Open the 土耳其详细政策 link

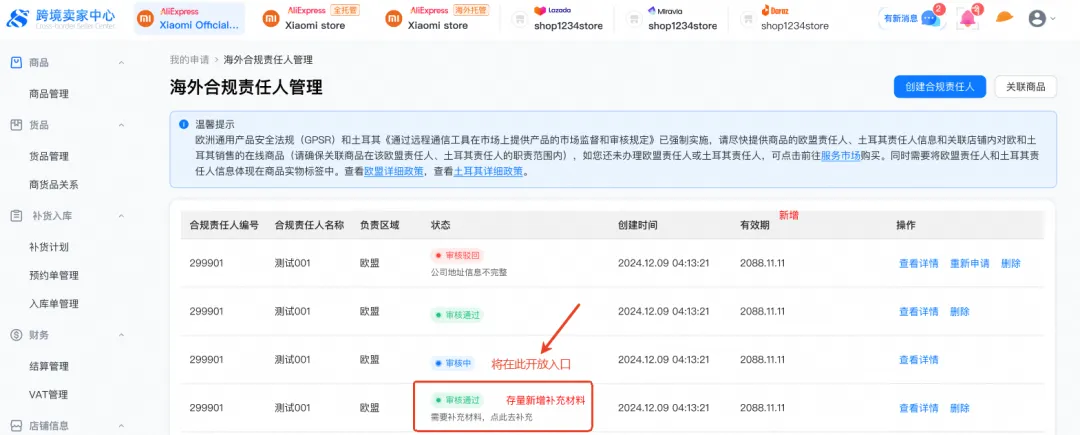click(488, 172)
